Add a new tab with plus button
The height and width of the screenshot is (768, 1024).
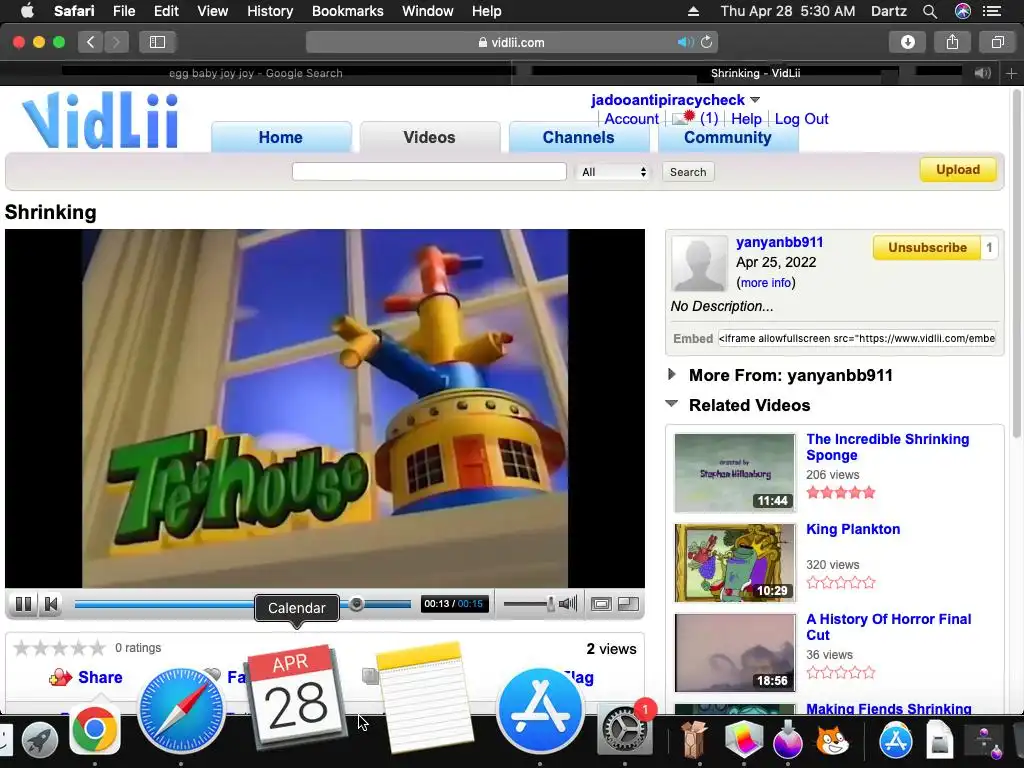pyautogui.click(x=1011, y=73)
